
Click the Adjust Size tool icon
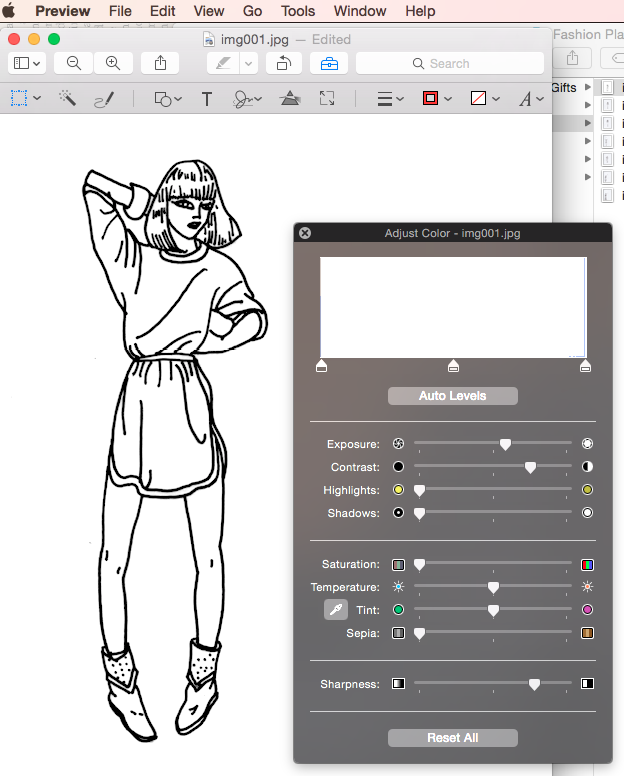click(327, 98)
